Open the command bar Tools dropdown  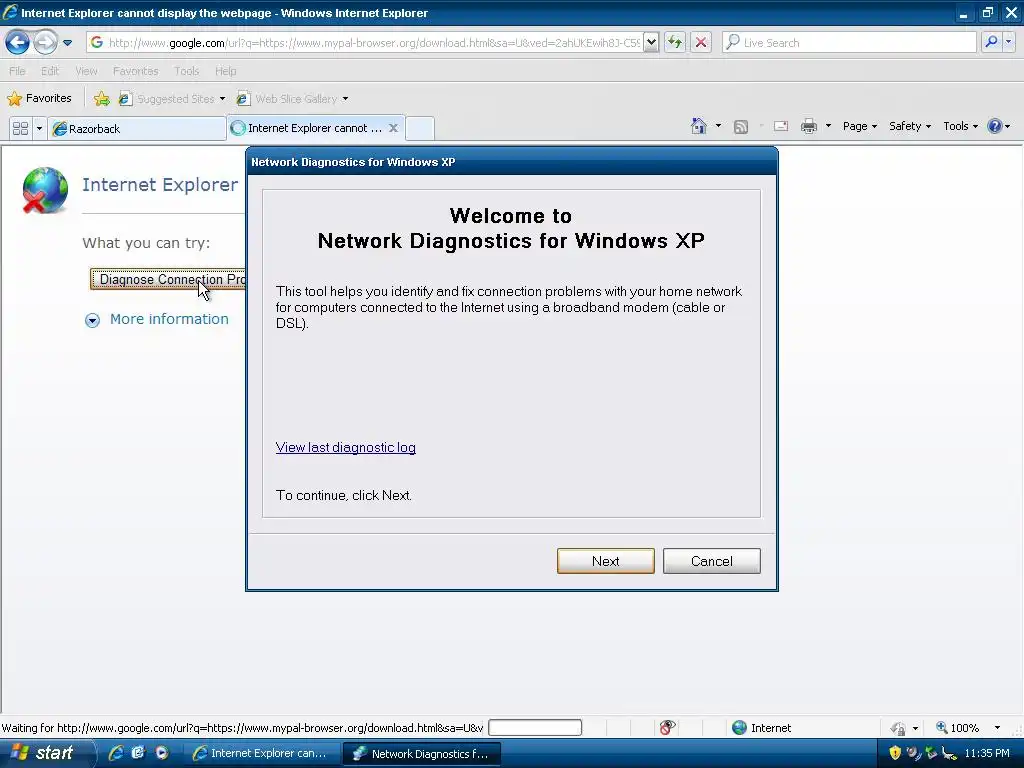coord(960,126)
